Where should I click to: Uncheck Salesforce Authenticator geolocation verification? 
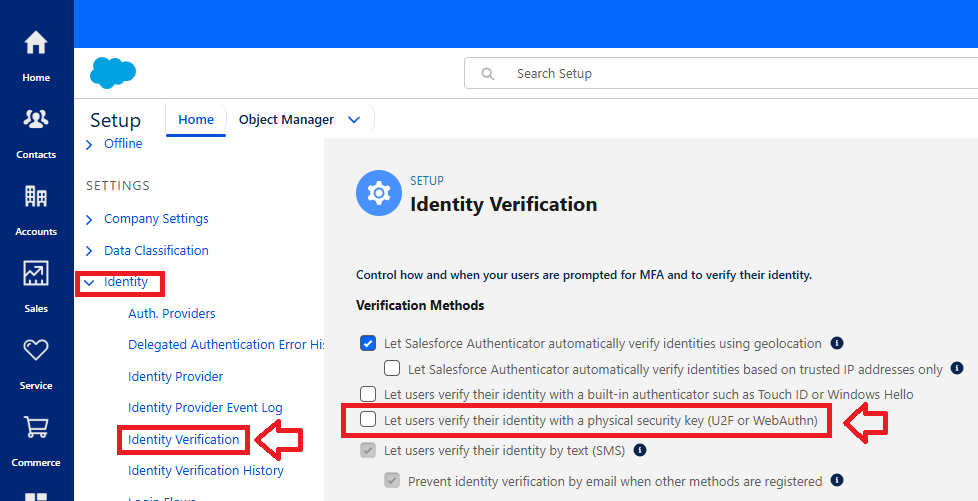pos(368,343)
